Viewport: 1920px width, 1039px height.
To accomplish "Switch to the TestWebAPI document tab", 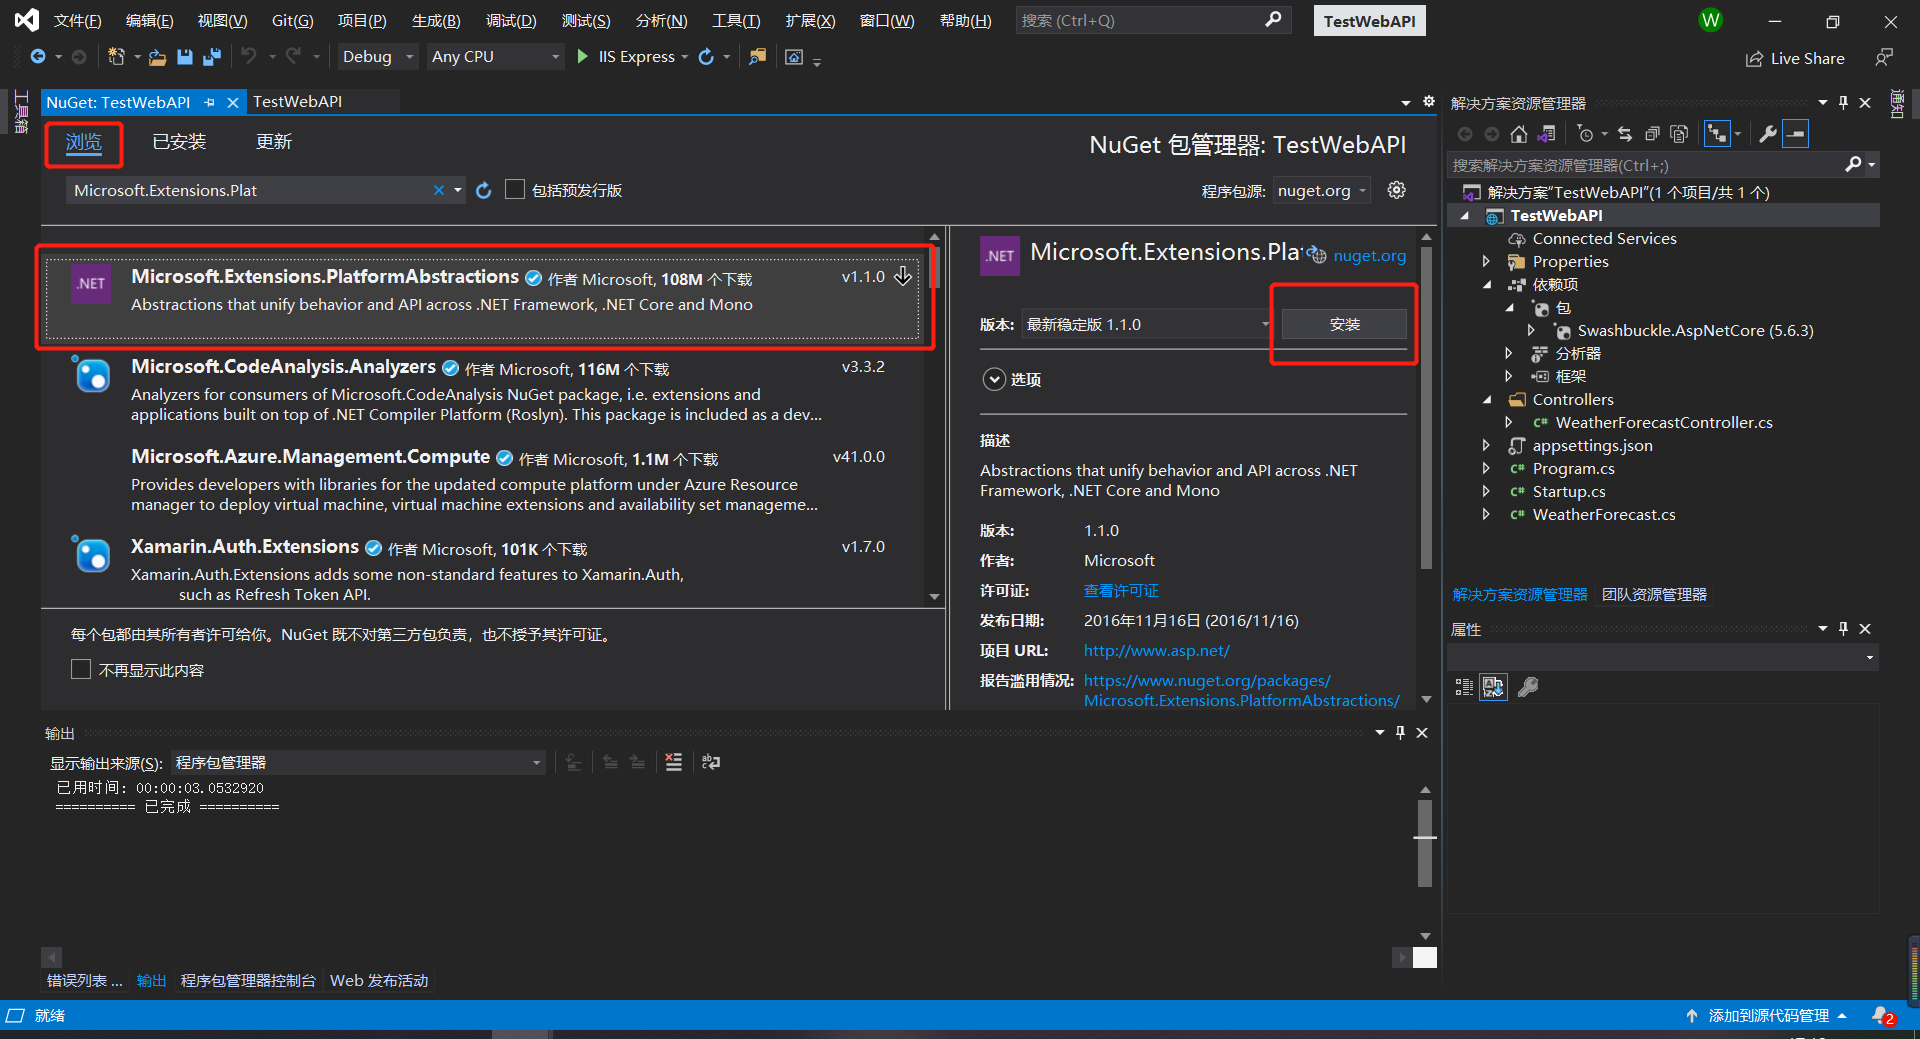I will [x=297, y=101].
